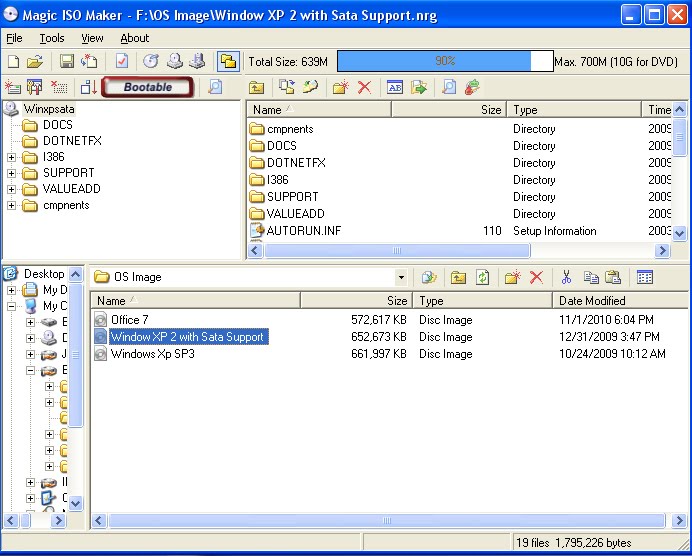This screenshot has width=692, height=556.
Task: Expand the My Documents node in desktop tree
Action: pyautogui.click(x=11, y=290)
